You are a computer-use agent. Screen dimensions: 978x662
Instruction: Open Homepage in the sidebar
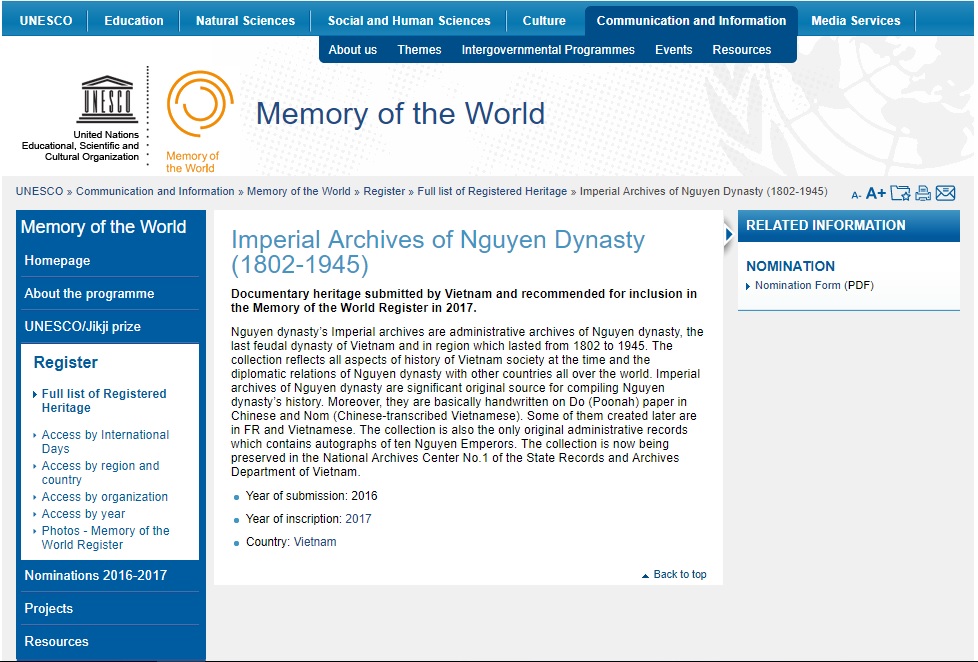pyautogui.click(x=57, y=261)
